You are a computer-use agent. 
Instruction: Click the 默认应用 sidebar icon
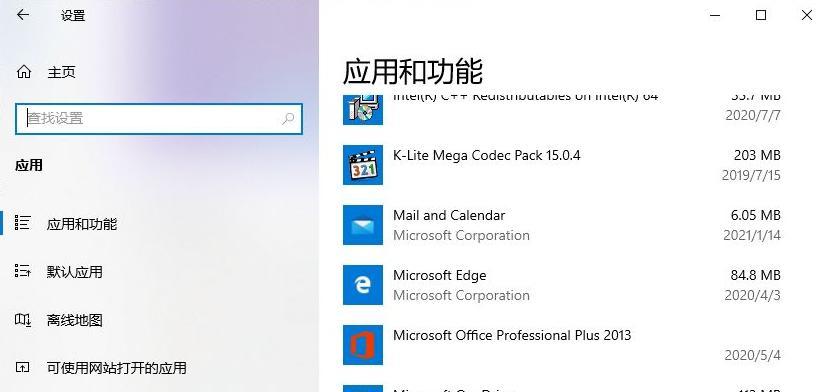point(23,271)
